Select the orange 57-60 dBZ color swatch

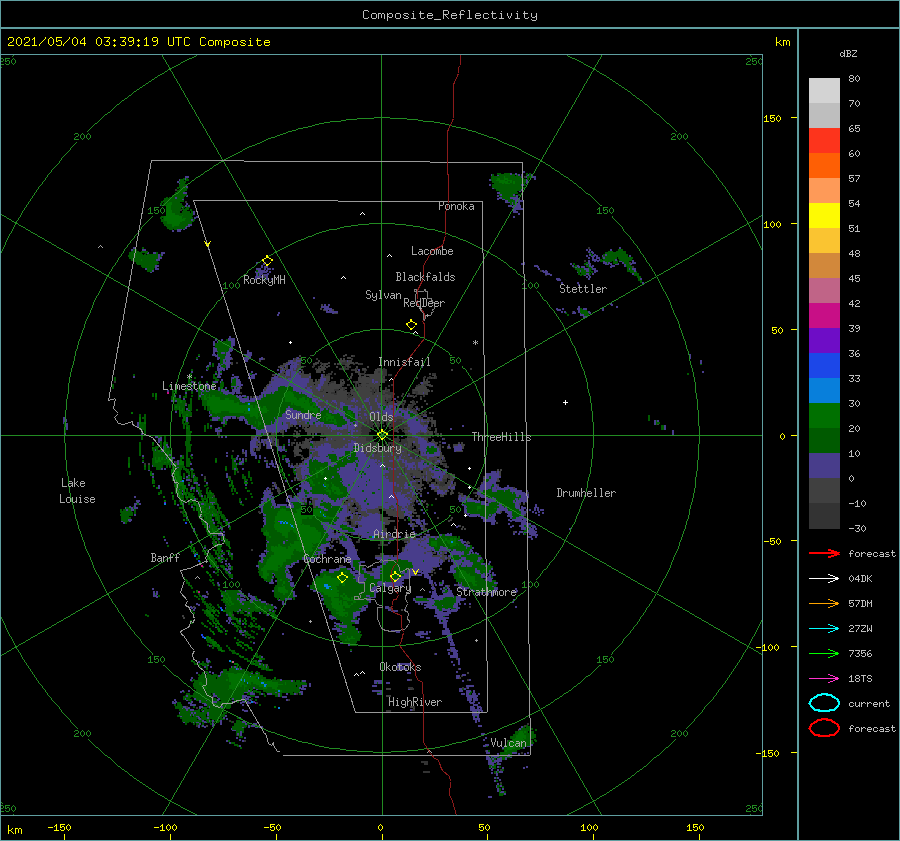[824, 166]
